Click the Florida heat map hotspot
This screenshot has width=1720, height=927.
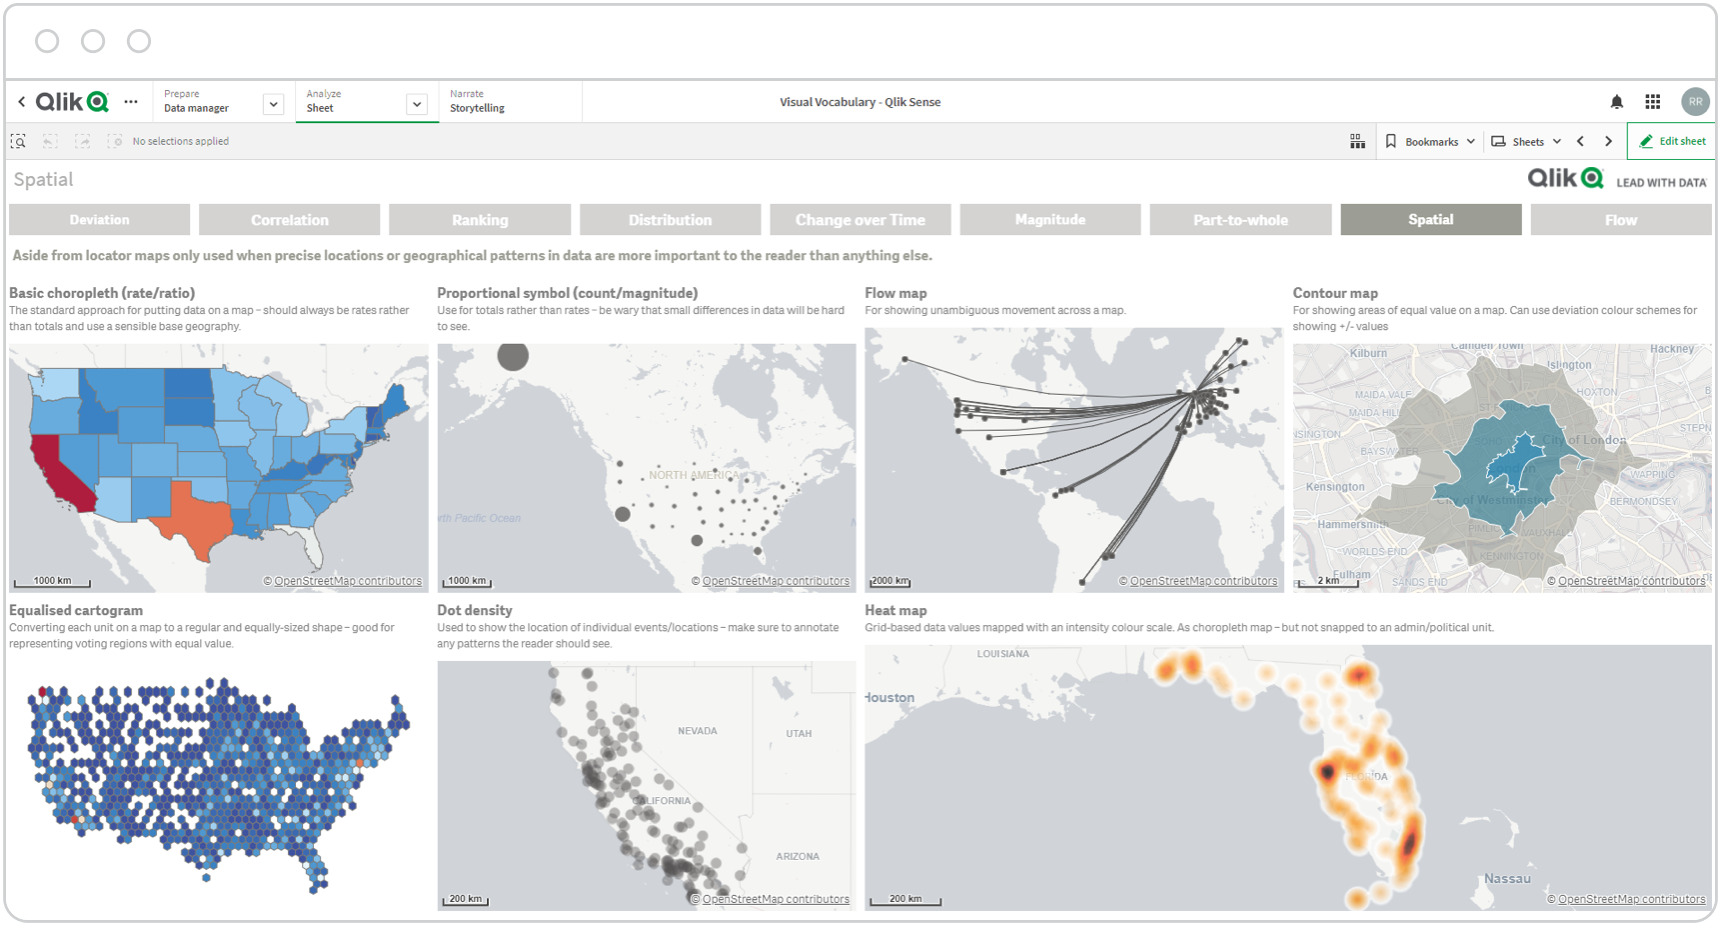pyautogui.click(x=1409, y=843)
